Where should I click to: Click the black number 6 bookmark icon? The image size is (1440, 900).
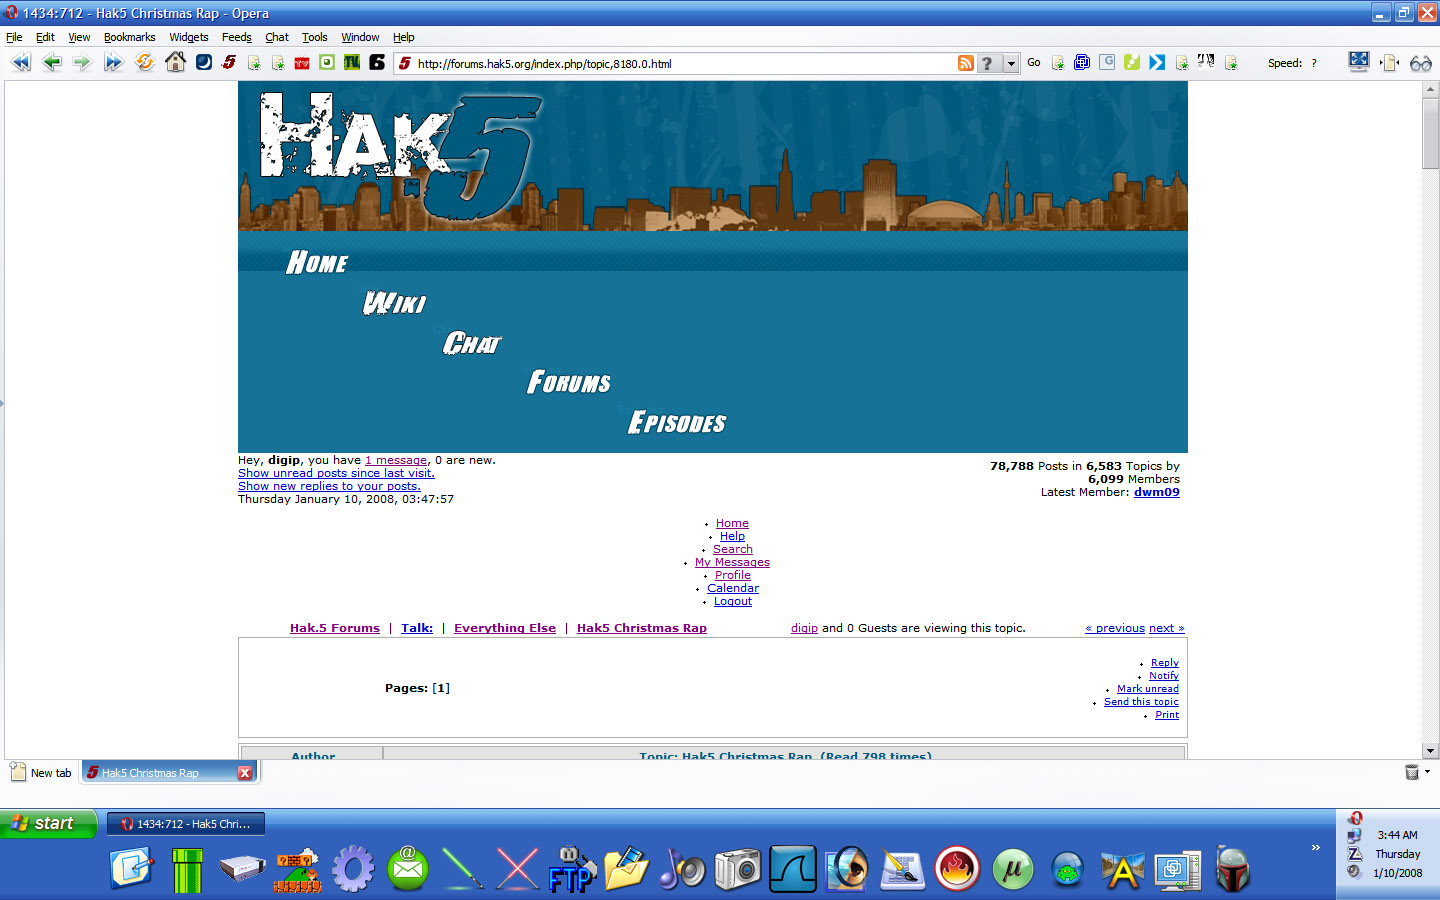click(377, 62)
